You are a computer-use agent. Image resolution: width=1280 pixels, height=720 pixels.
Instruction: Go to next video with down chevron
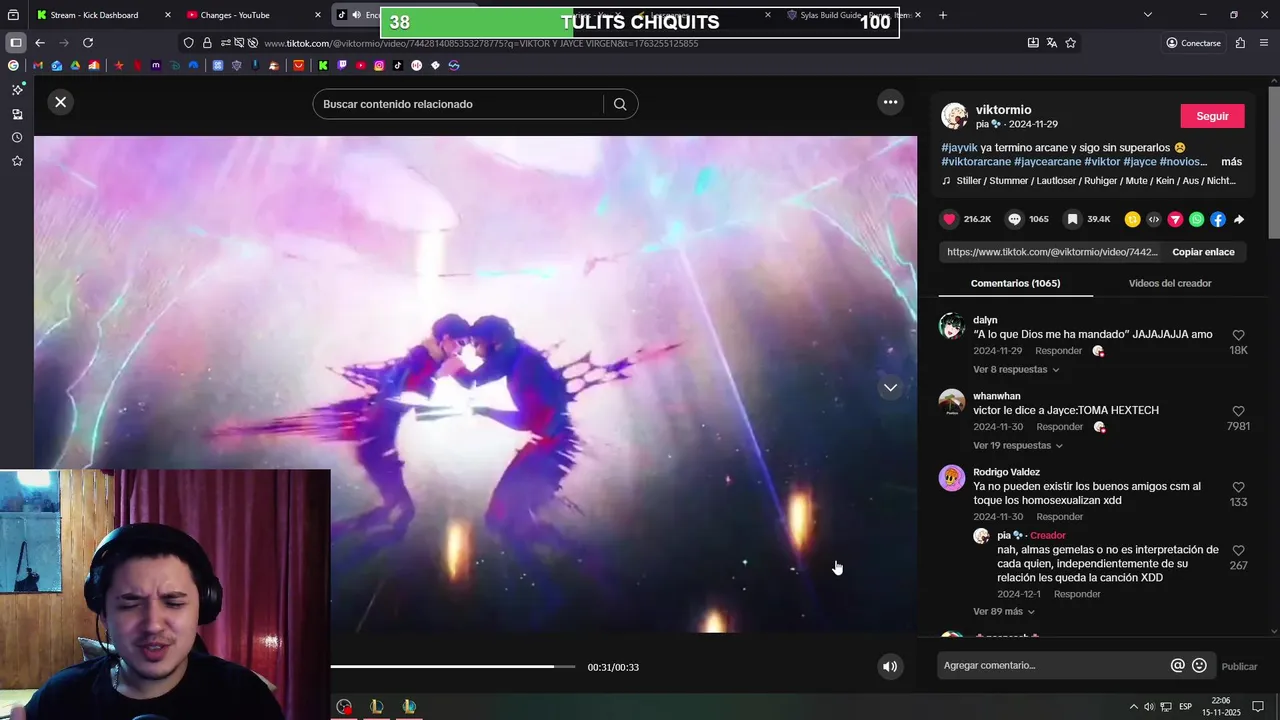(x=890, y=387)
